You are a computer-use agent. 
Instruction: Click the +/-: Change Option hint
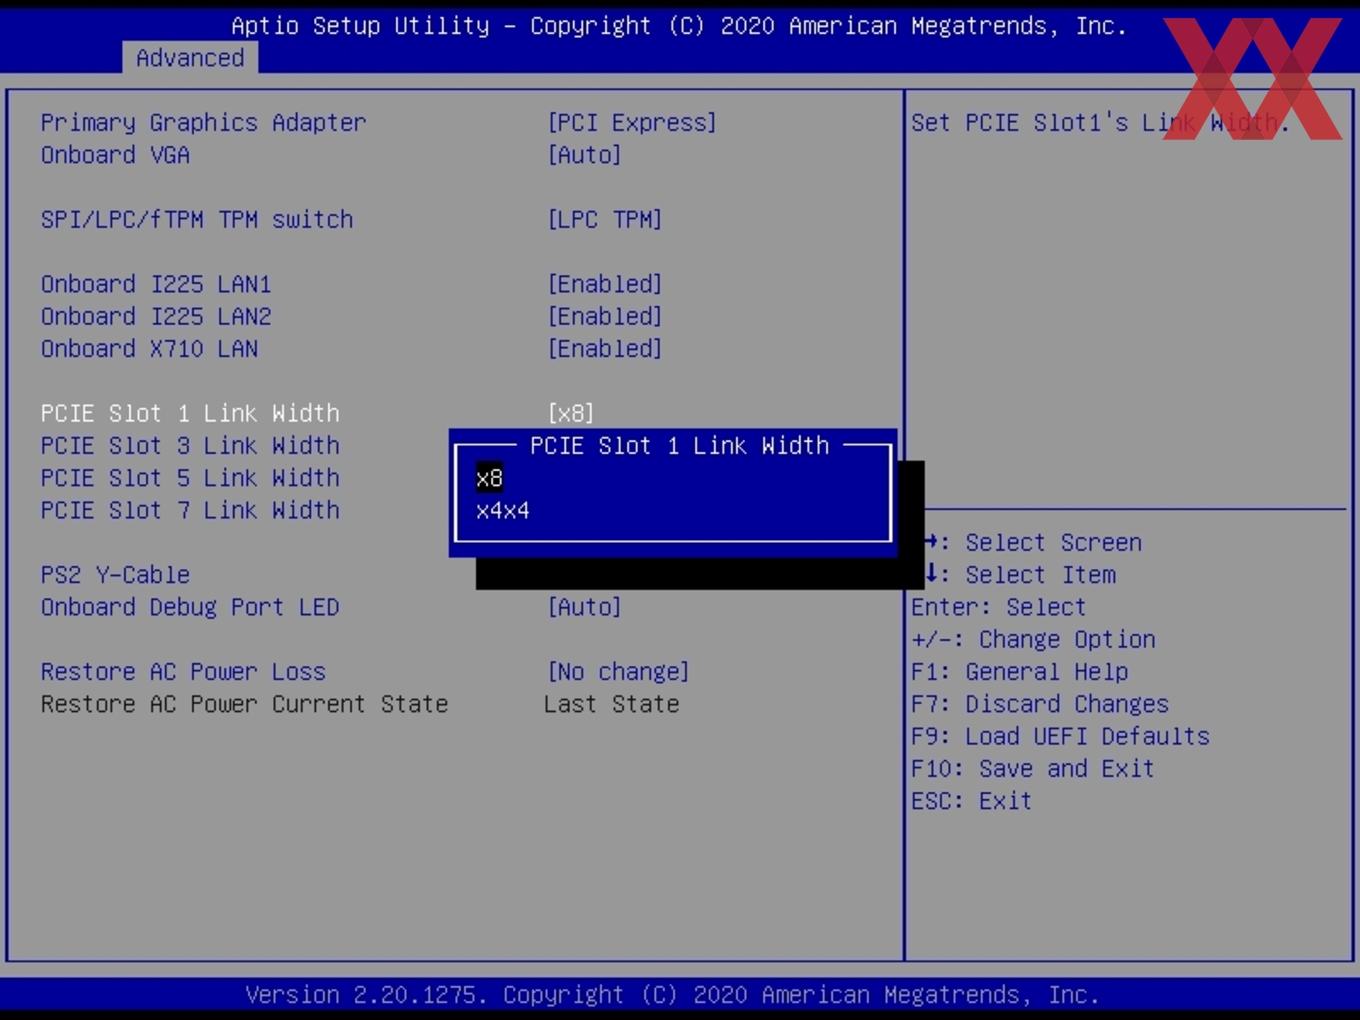click(1033, 639)
